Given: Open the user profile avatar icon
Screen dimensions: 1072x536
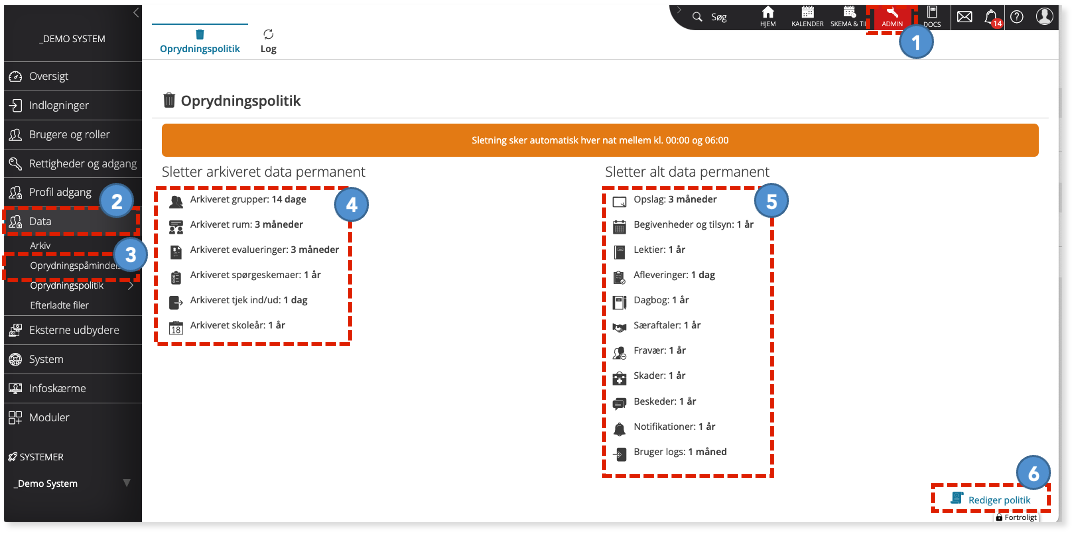Looking at the screenshot, I should [1044, 16].
